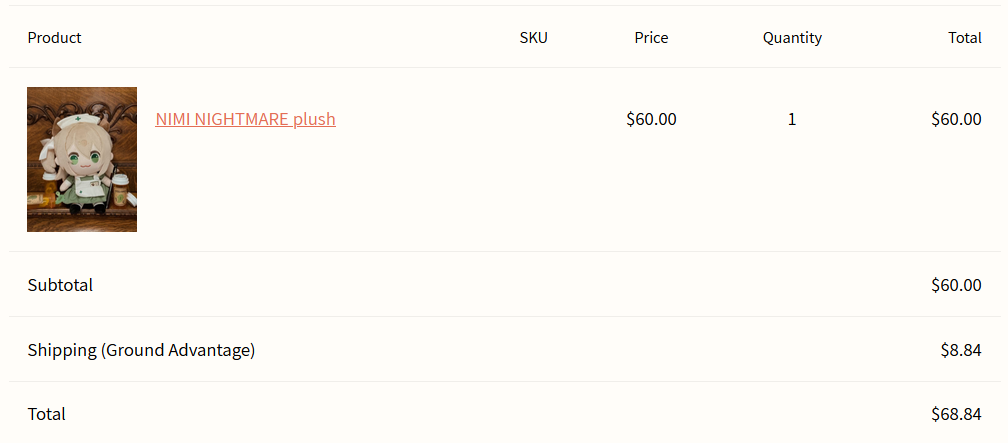The image size is (1008, 443).
Task: Click the Price column header
Action: click(x=651, y=38)
